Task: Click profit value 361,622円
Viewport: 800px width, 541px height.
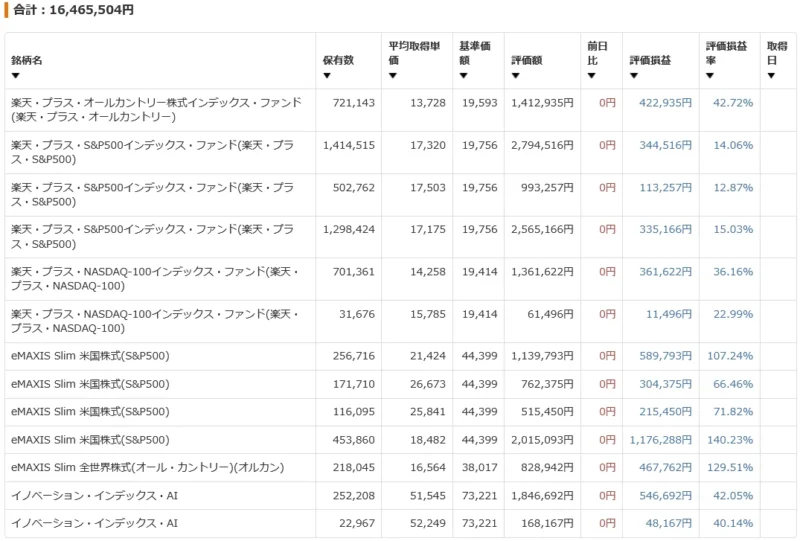Action: point(665,272)
